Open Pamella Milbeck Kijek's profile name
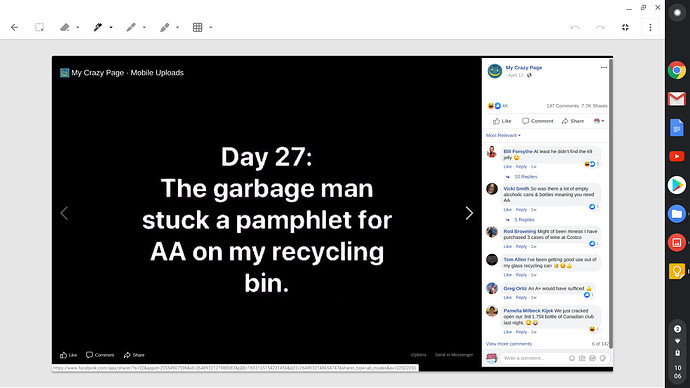The image size is (690, 388). tap(528, 311)
